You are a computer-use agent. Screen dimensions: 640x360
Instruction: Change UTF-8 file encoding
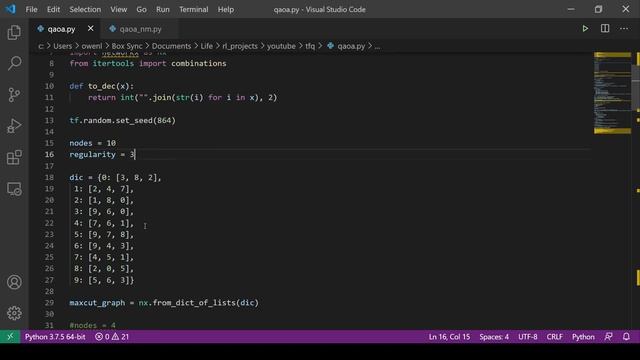tap(527, 337)
